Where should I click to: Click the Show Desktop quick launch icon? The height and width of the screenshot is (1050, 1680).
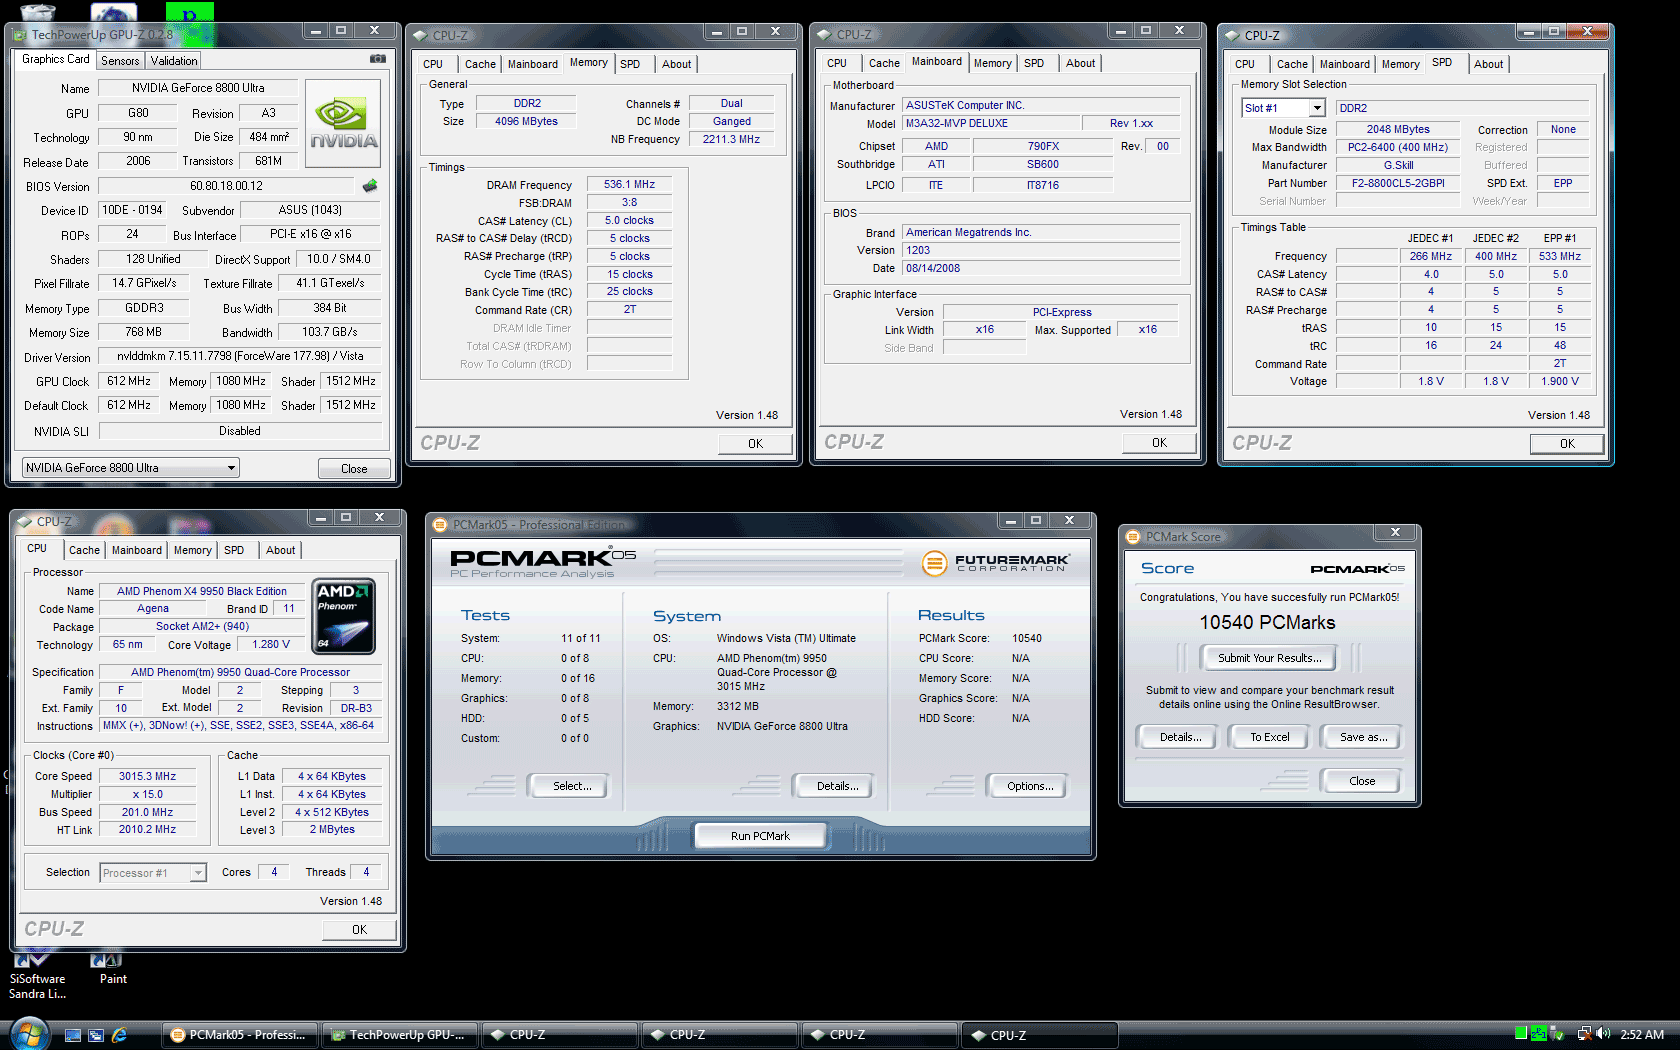73,1035
